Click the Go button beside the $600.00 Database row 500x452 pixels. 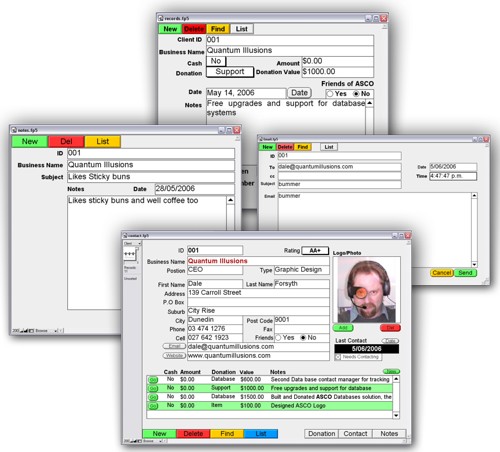tap(153, 380)
